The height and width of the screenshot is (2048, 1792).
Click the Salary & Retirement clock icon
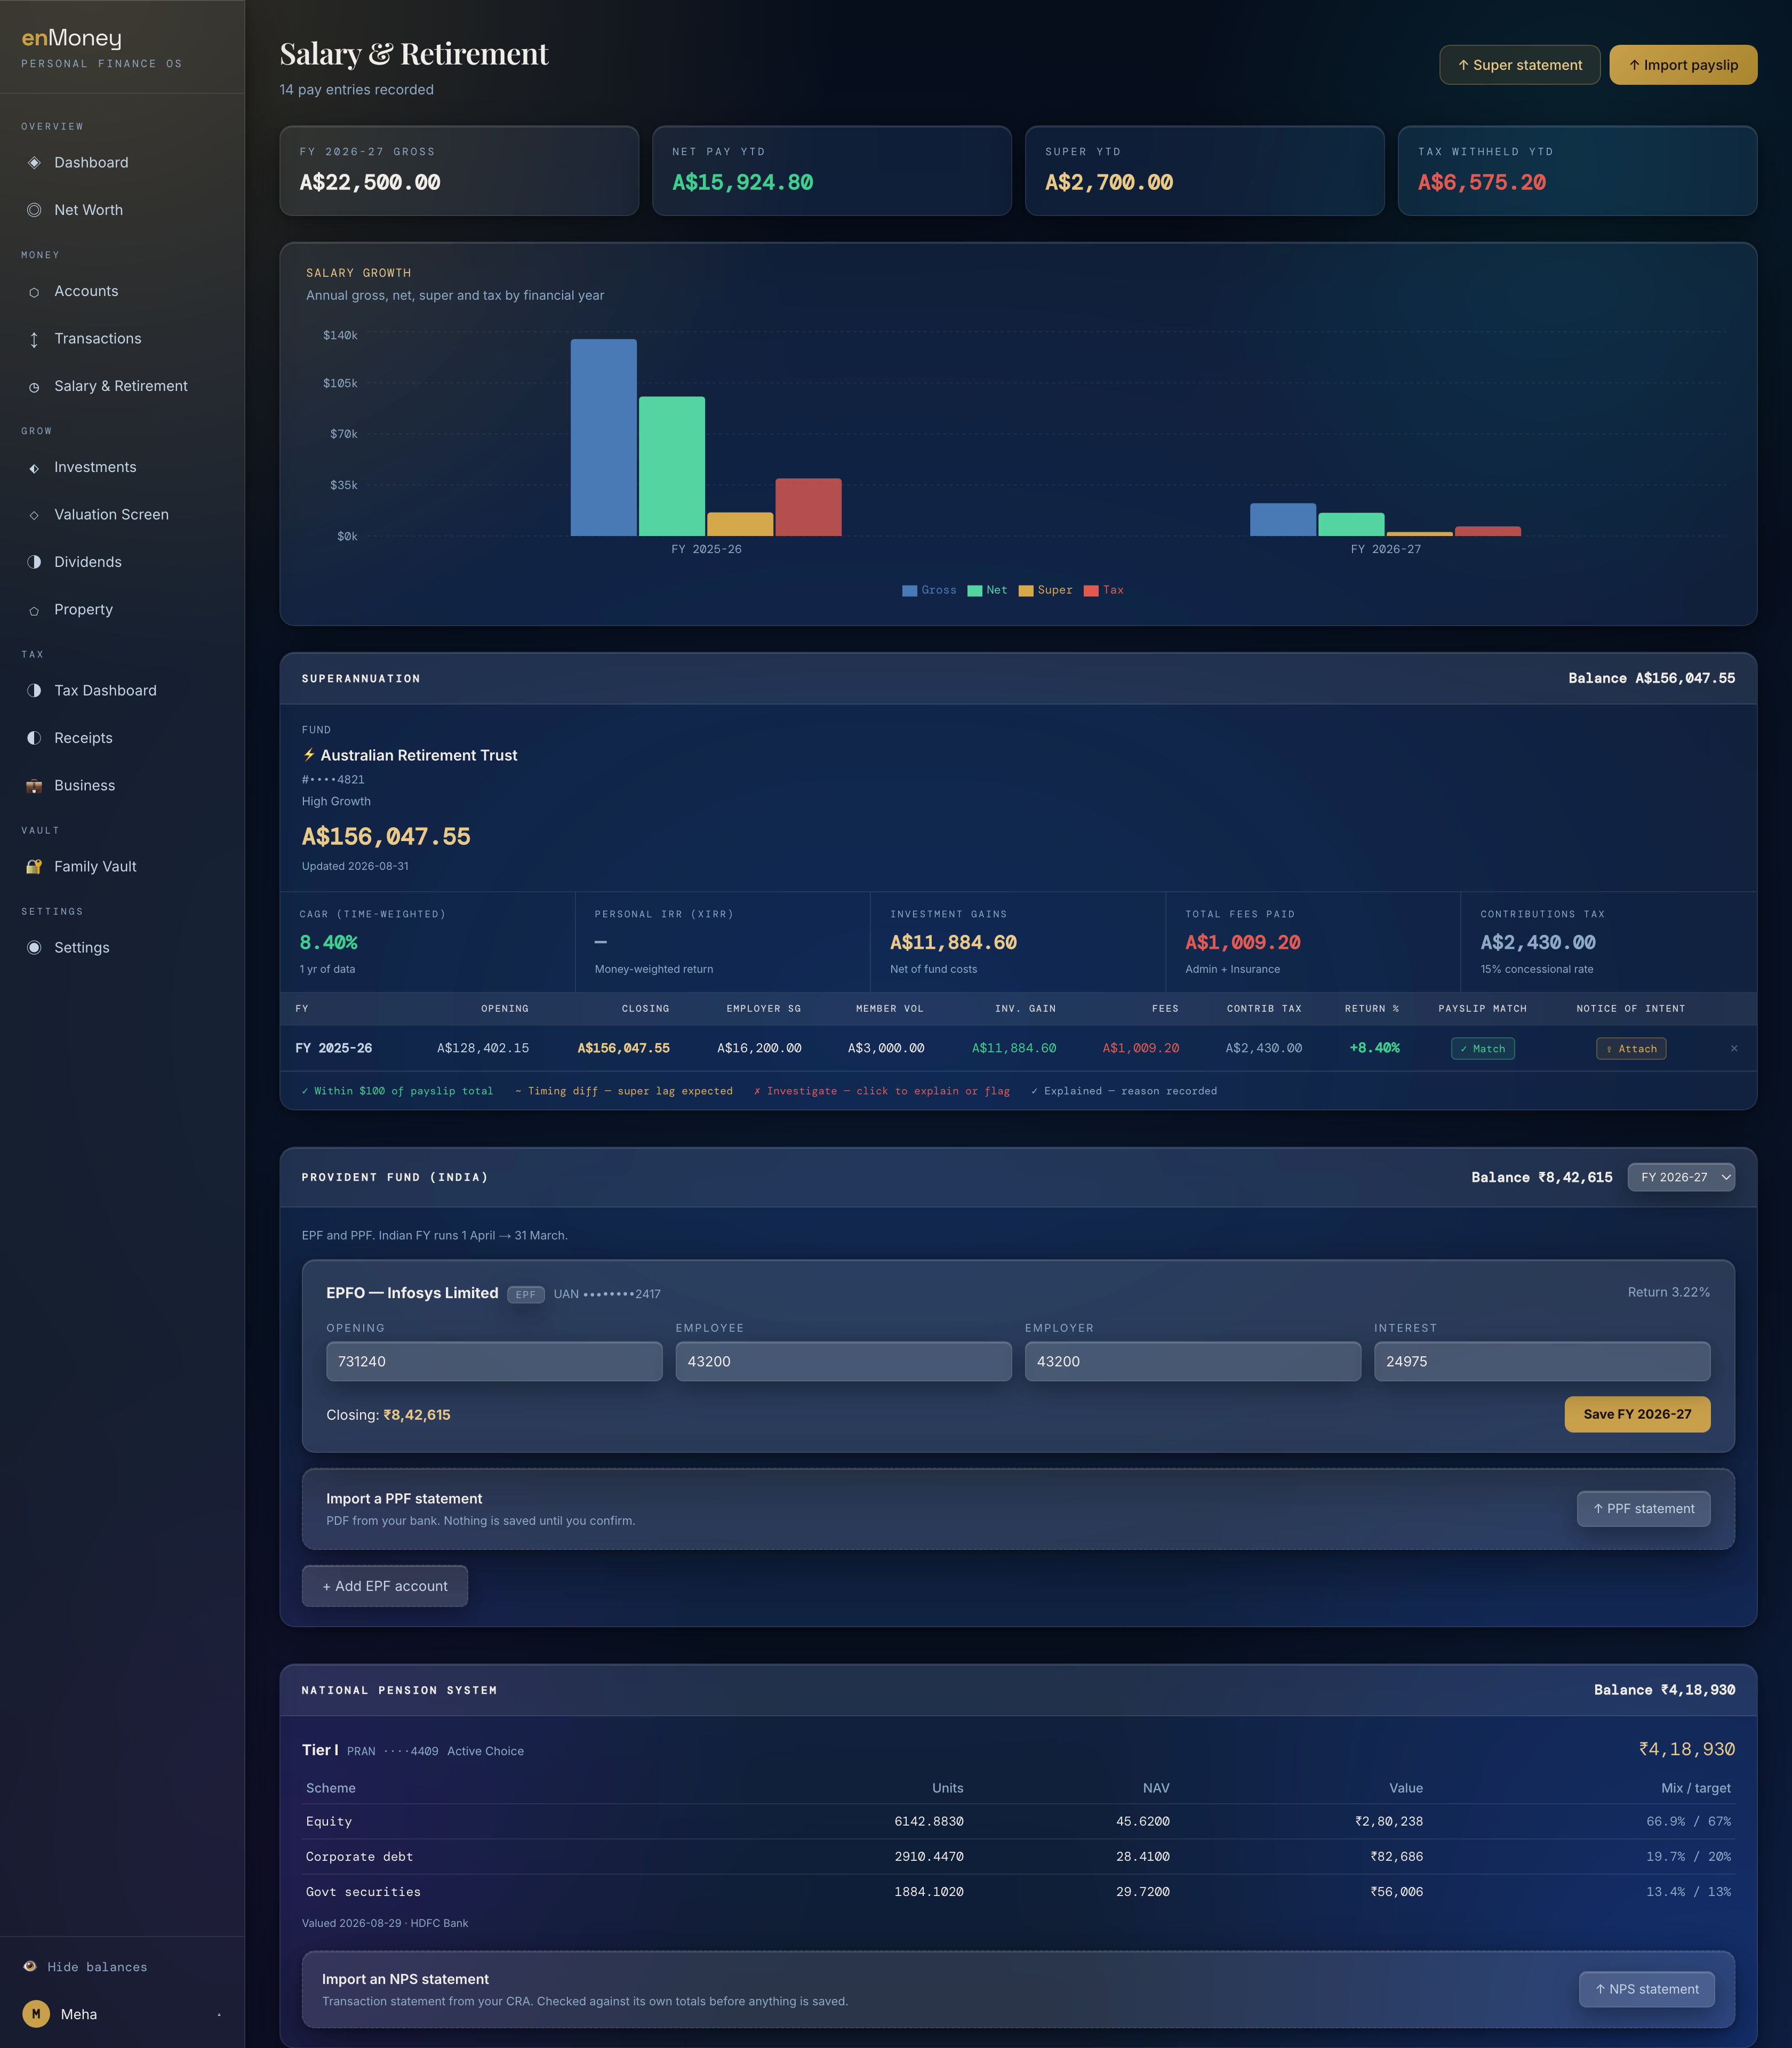click(34, 387)
